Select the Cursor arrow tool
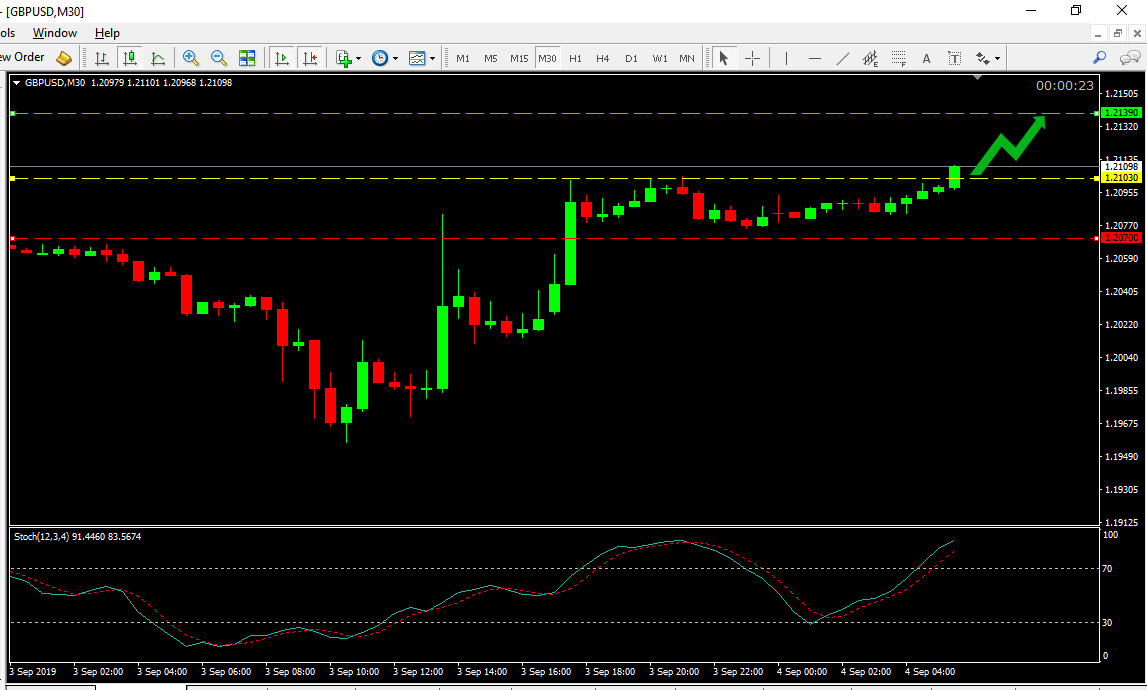The image size is (1147, 690). click(x=723, y=58)
